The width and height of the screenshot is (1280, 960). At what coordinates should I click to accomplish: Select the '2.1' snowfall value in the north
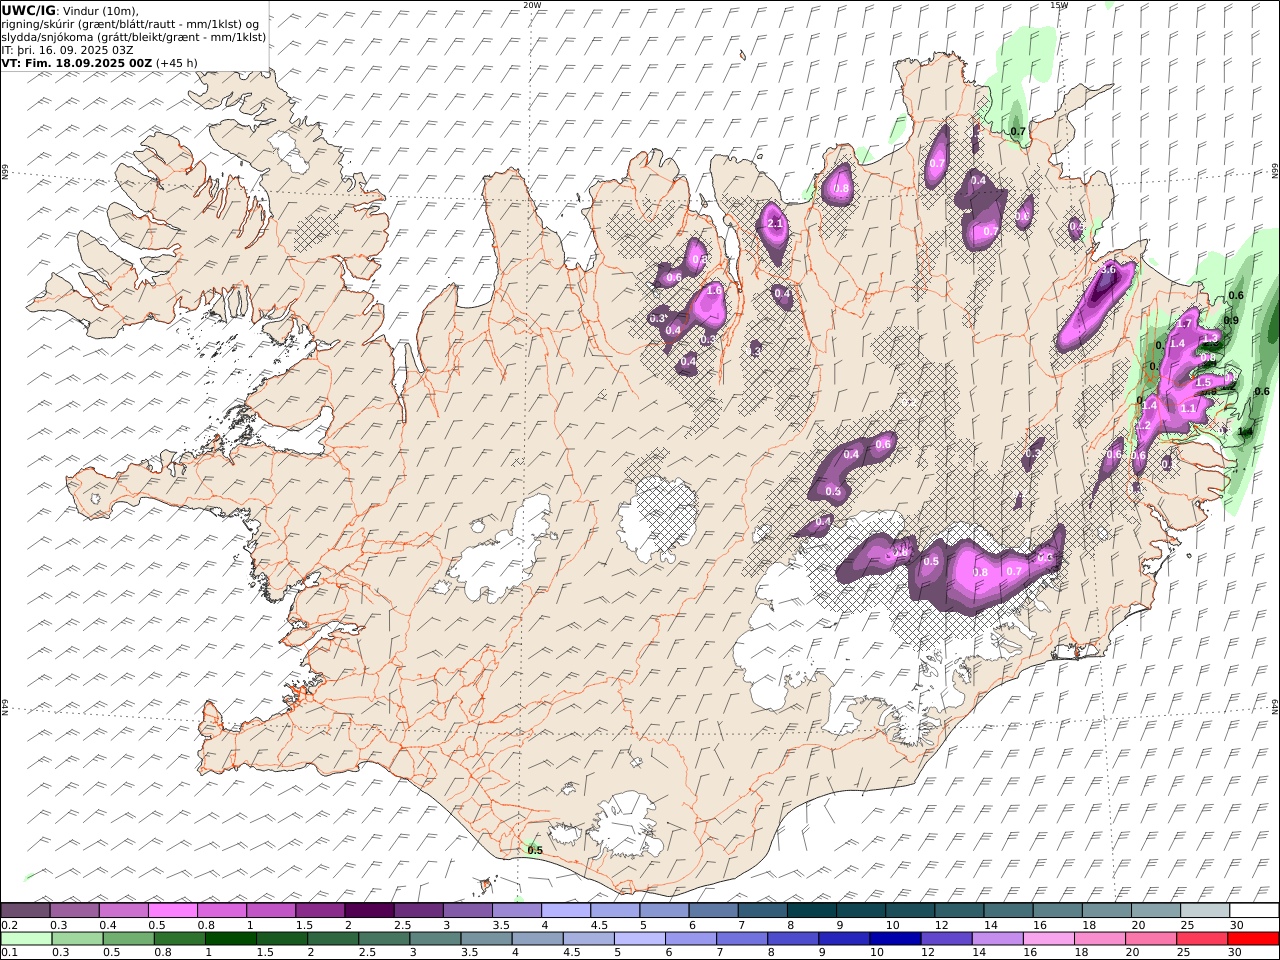[775, 224]
